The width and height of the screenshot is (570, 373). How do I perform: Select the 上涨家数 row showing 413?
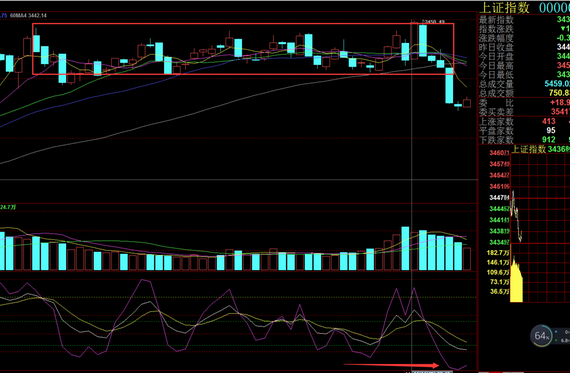524,121
